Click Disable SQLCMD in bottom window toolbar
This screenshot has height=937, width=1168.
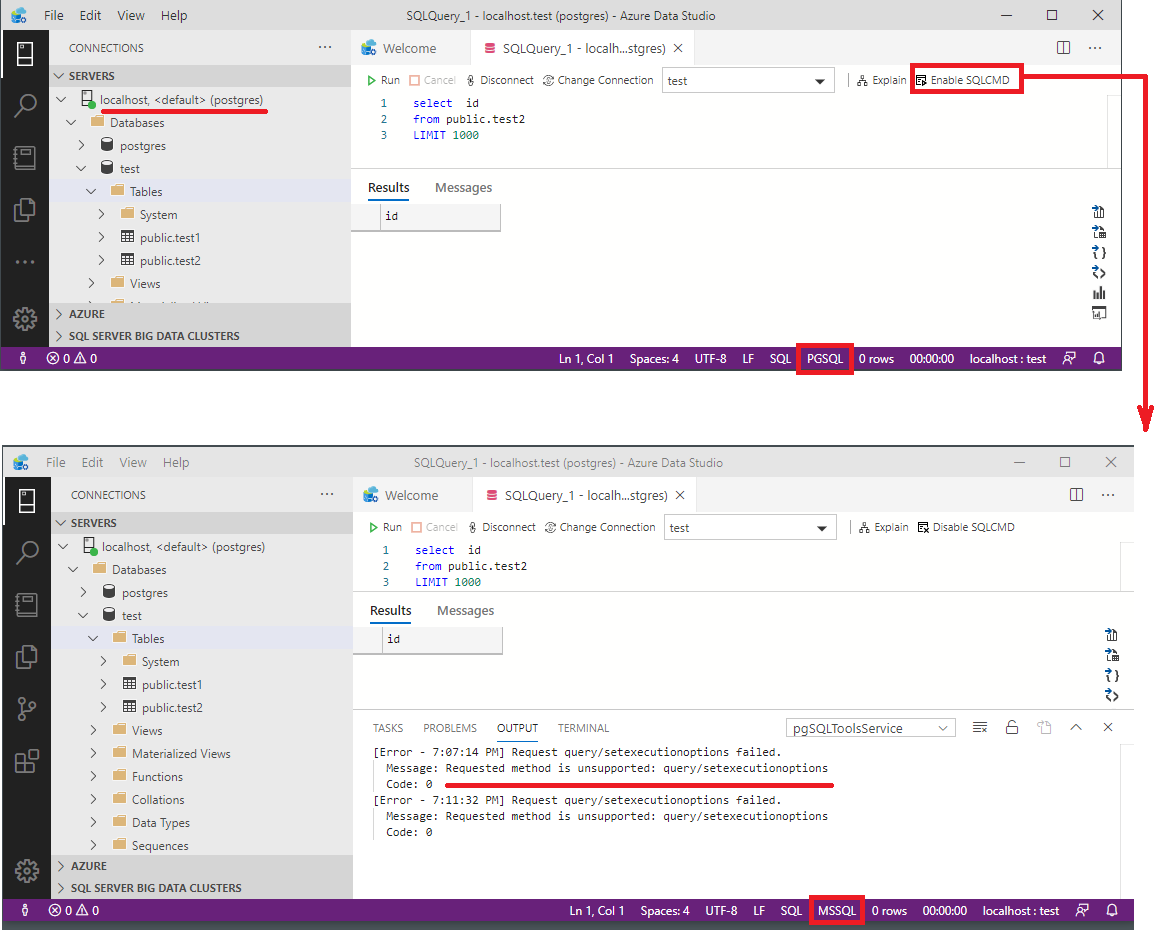(966, 527)
